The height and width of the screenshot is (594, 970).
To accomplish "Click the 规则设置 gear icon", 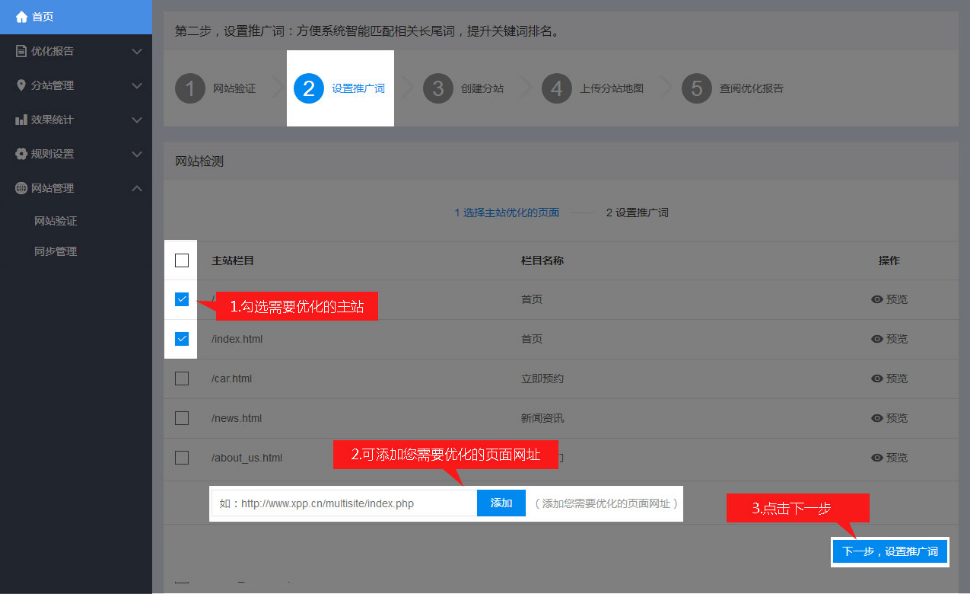I will click(17, 153).
